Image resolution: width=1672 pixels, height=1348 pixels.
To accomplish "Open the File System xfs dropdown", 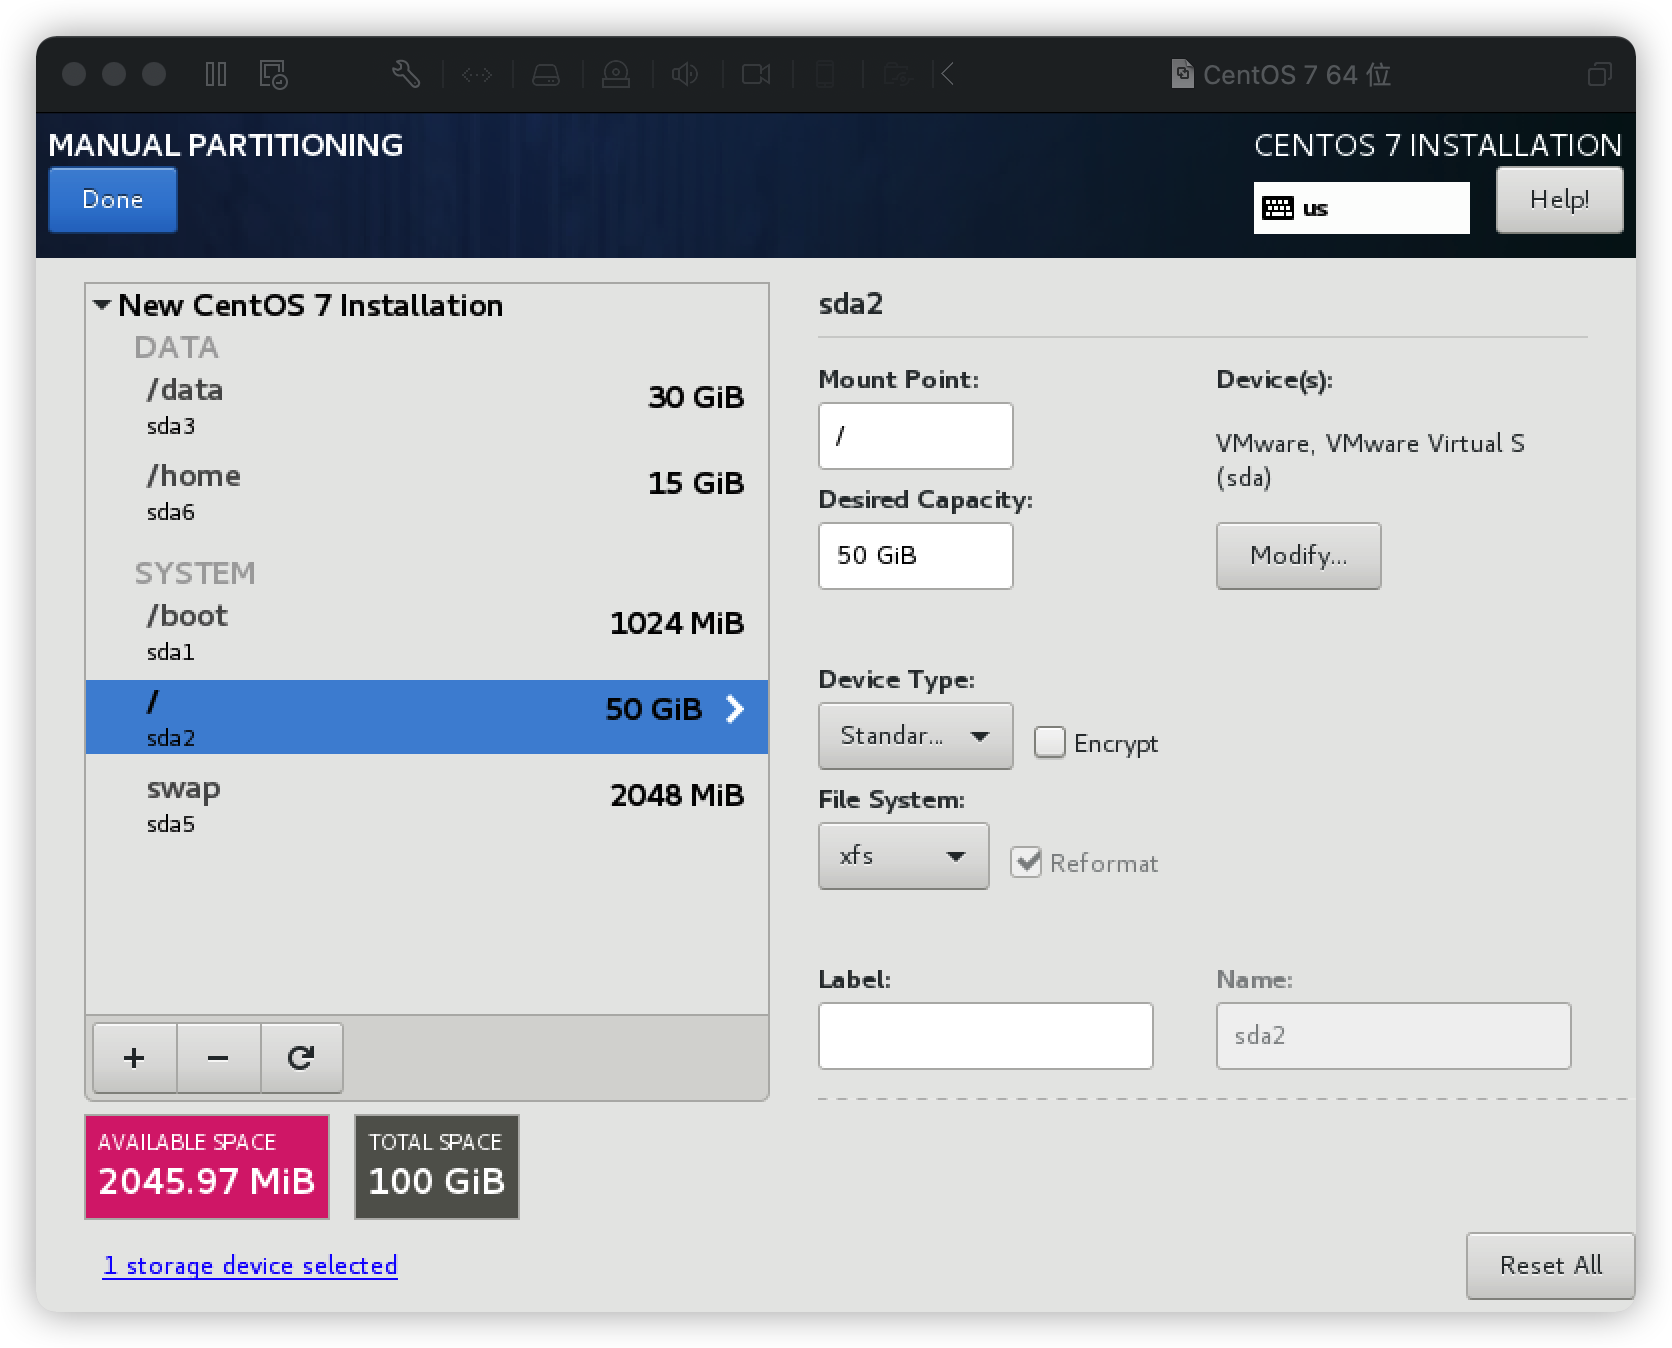I will 903,856.
